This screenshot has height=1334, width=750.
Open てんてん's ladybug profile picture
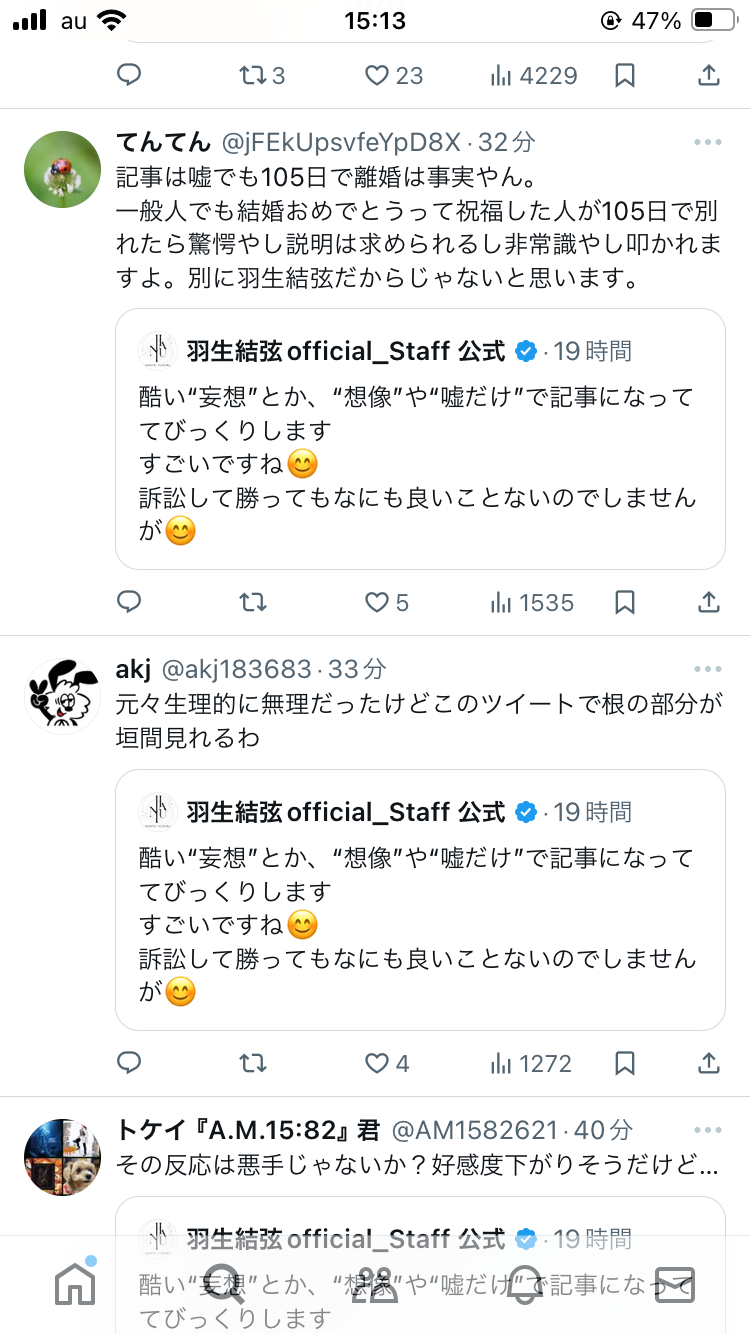[62, 169]
